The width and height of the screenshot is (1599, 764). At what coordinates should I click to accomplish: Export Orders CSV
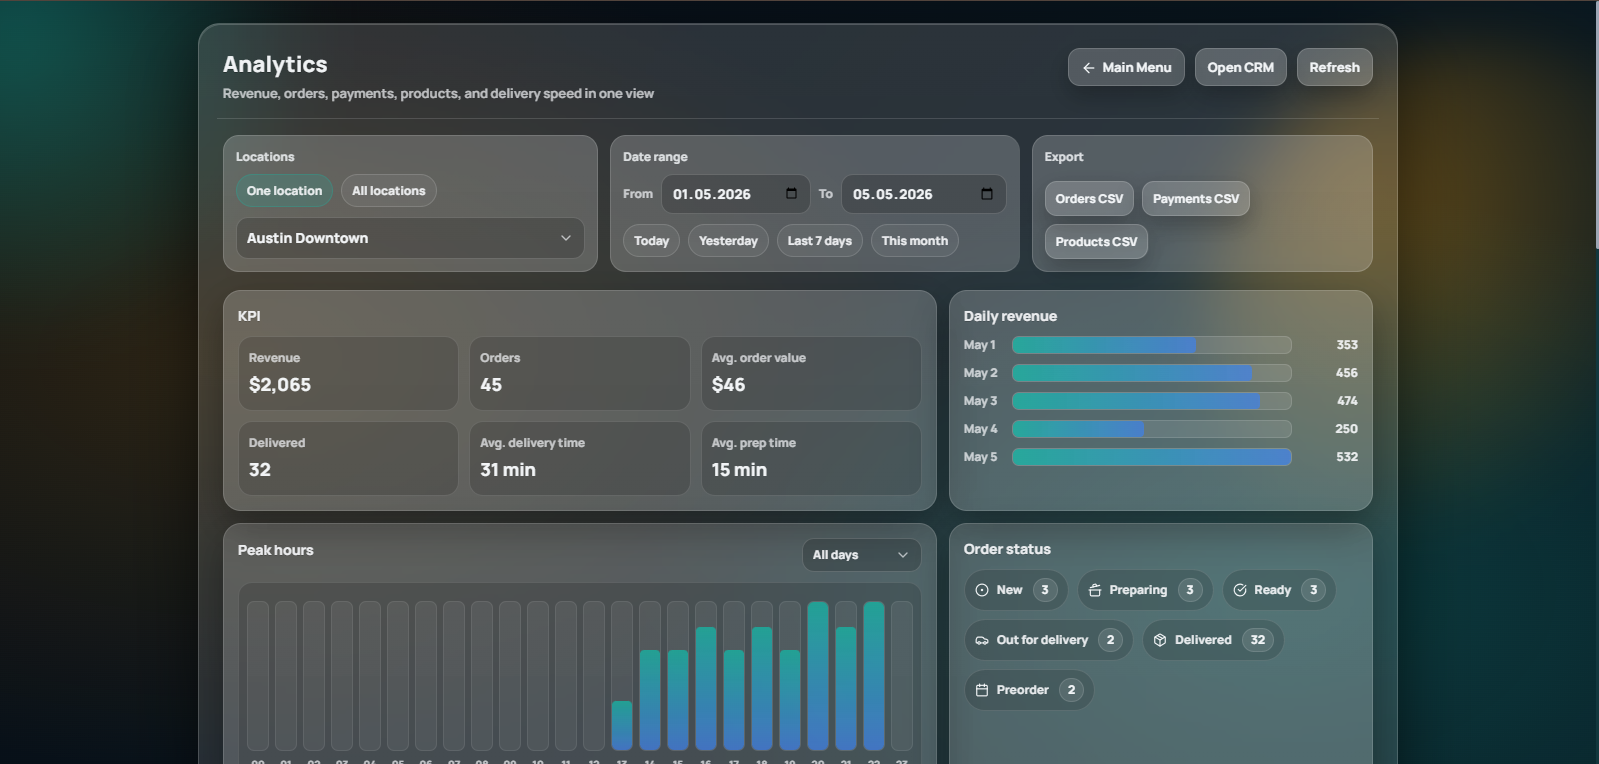click(1089, 199)
